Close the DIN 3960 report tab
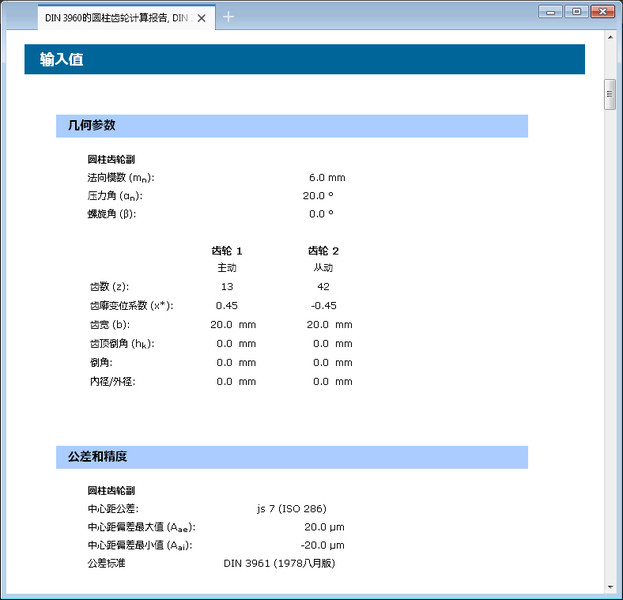This screenshot has width=623, height=600. (x=202, y=17)
